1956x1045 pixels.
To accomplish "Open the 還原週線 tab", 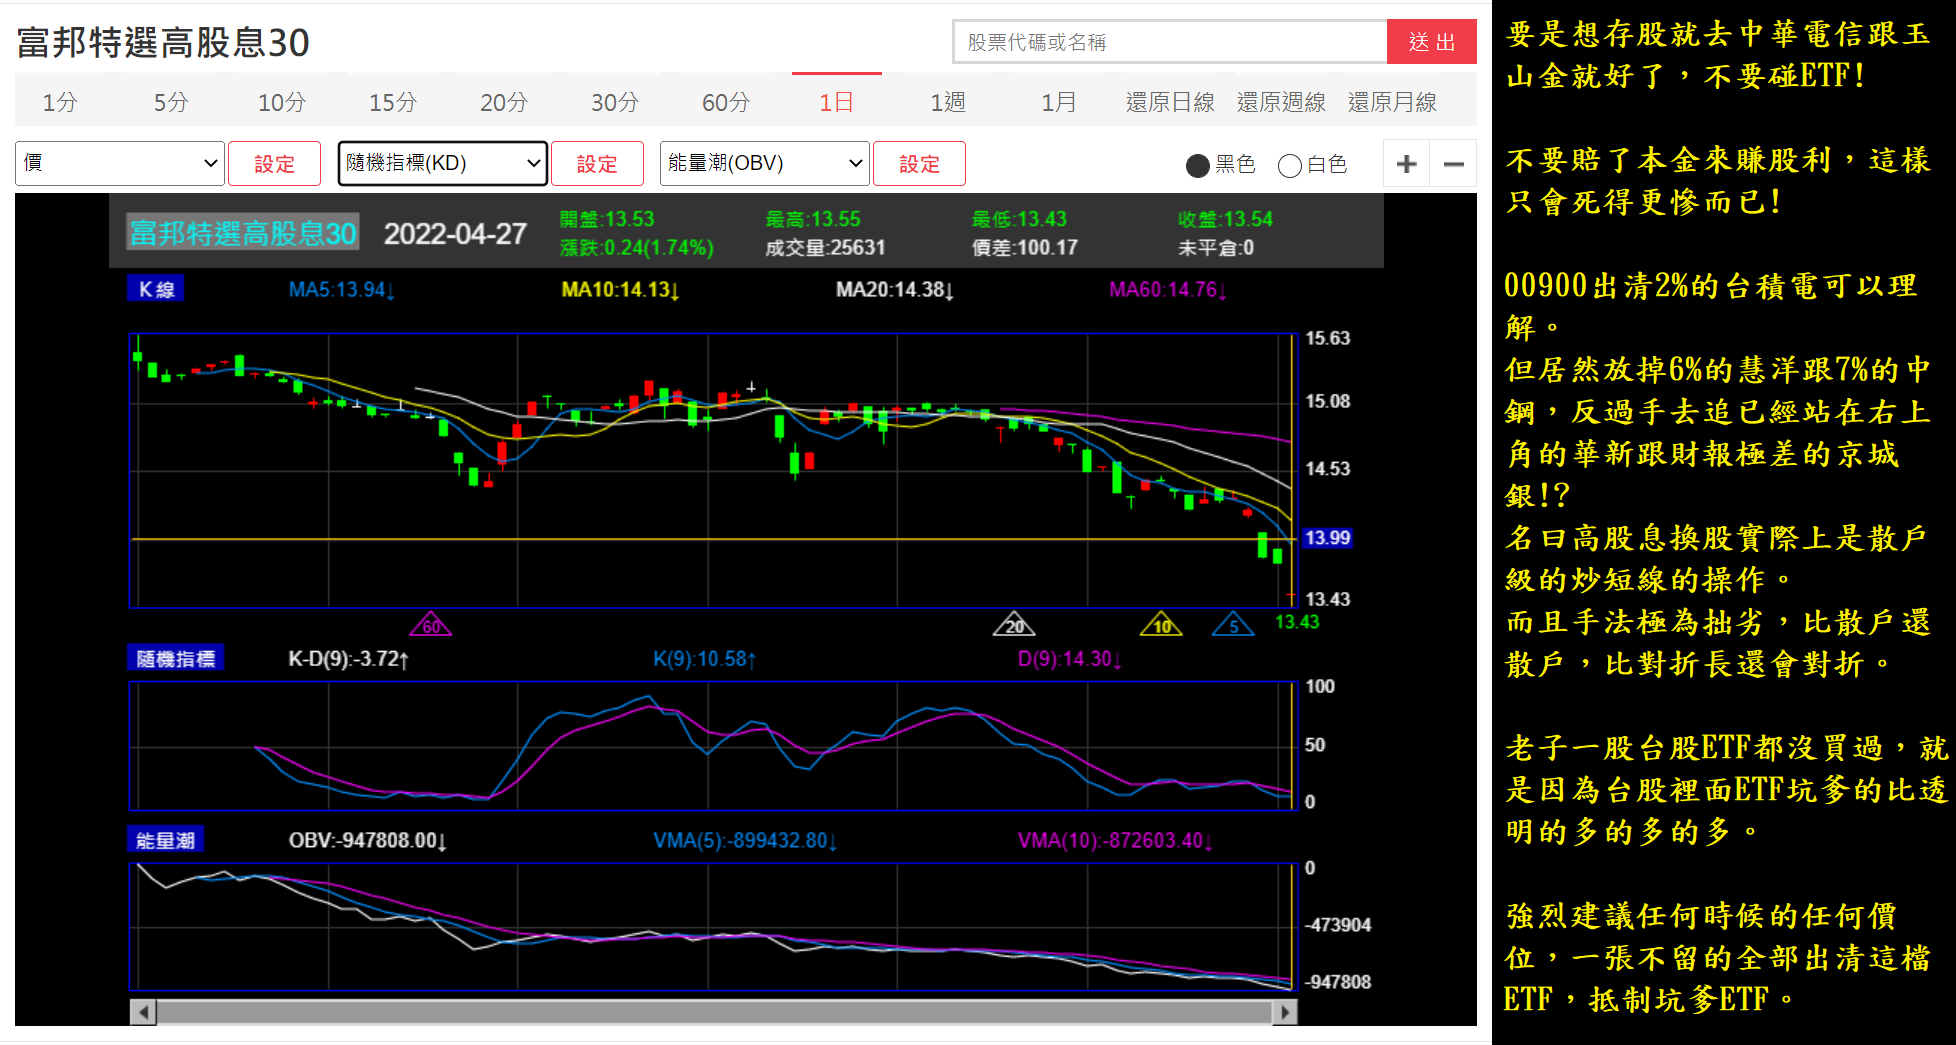I will tap(1281, 102).
